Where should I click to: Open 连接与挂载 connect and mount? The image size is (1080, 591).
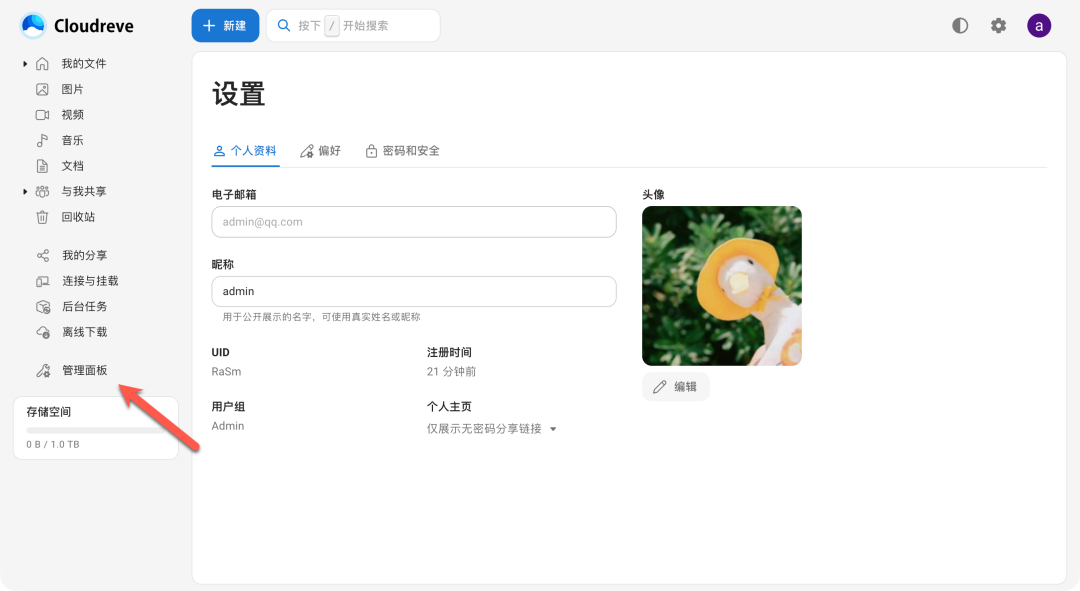click(x=90, y=281)
